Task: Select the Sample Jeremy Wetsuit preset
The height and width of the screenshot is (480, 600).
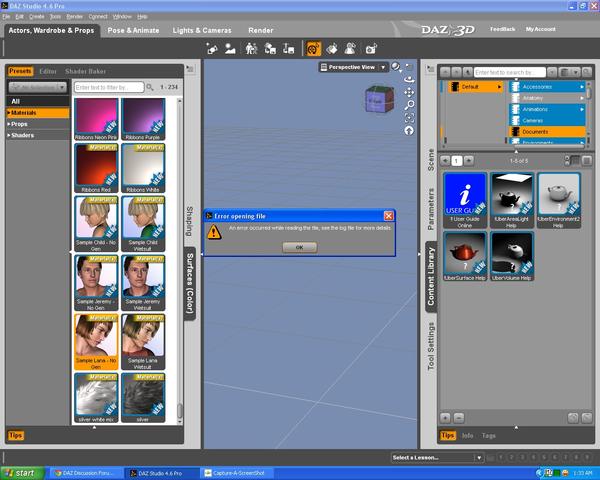Action: [143, 283]
